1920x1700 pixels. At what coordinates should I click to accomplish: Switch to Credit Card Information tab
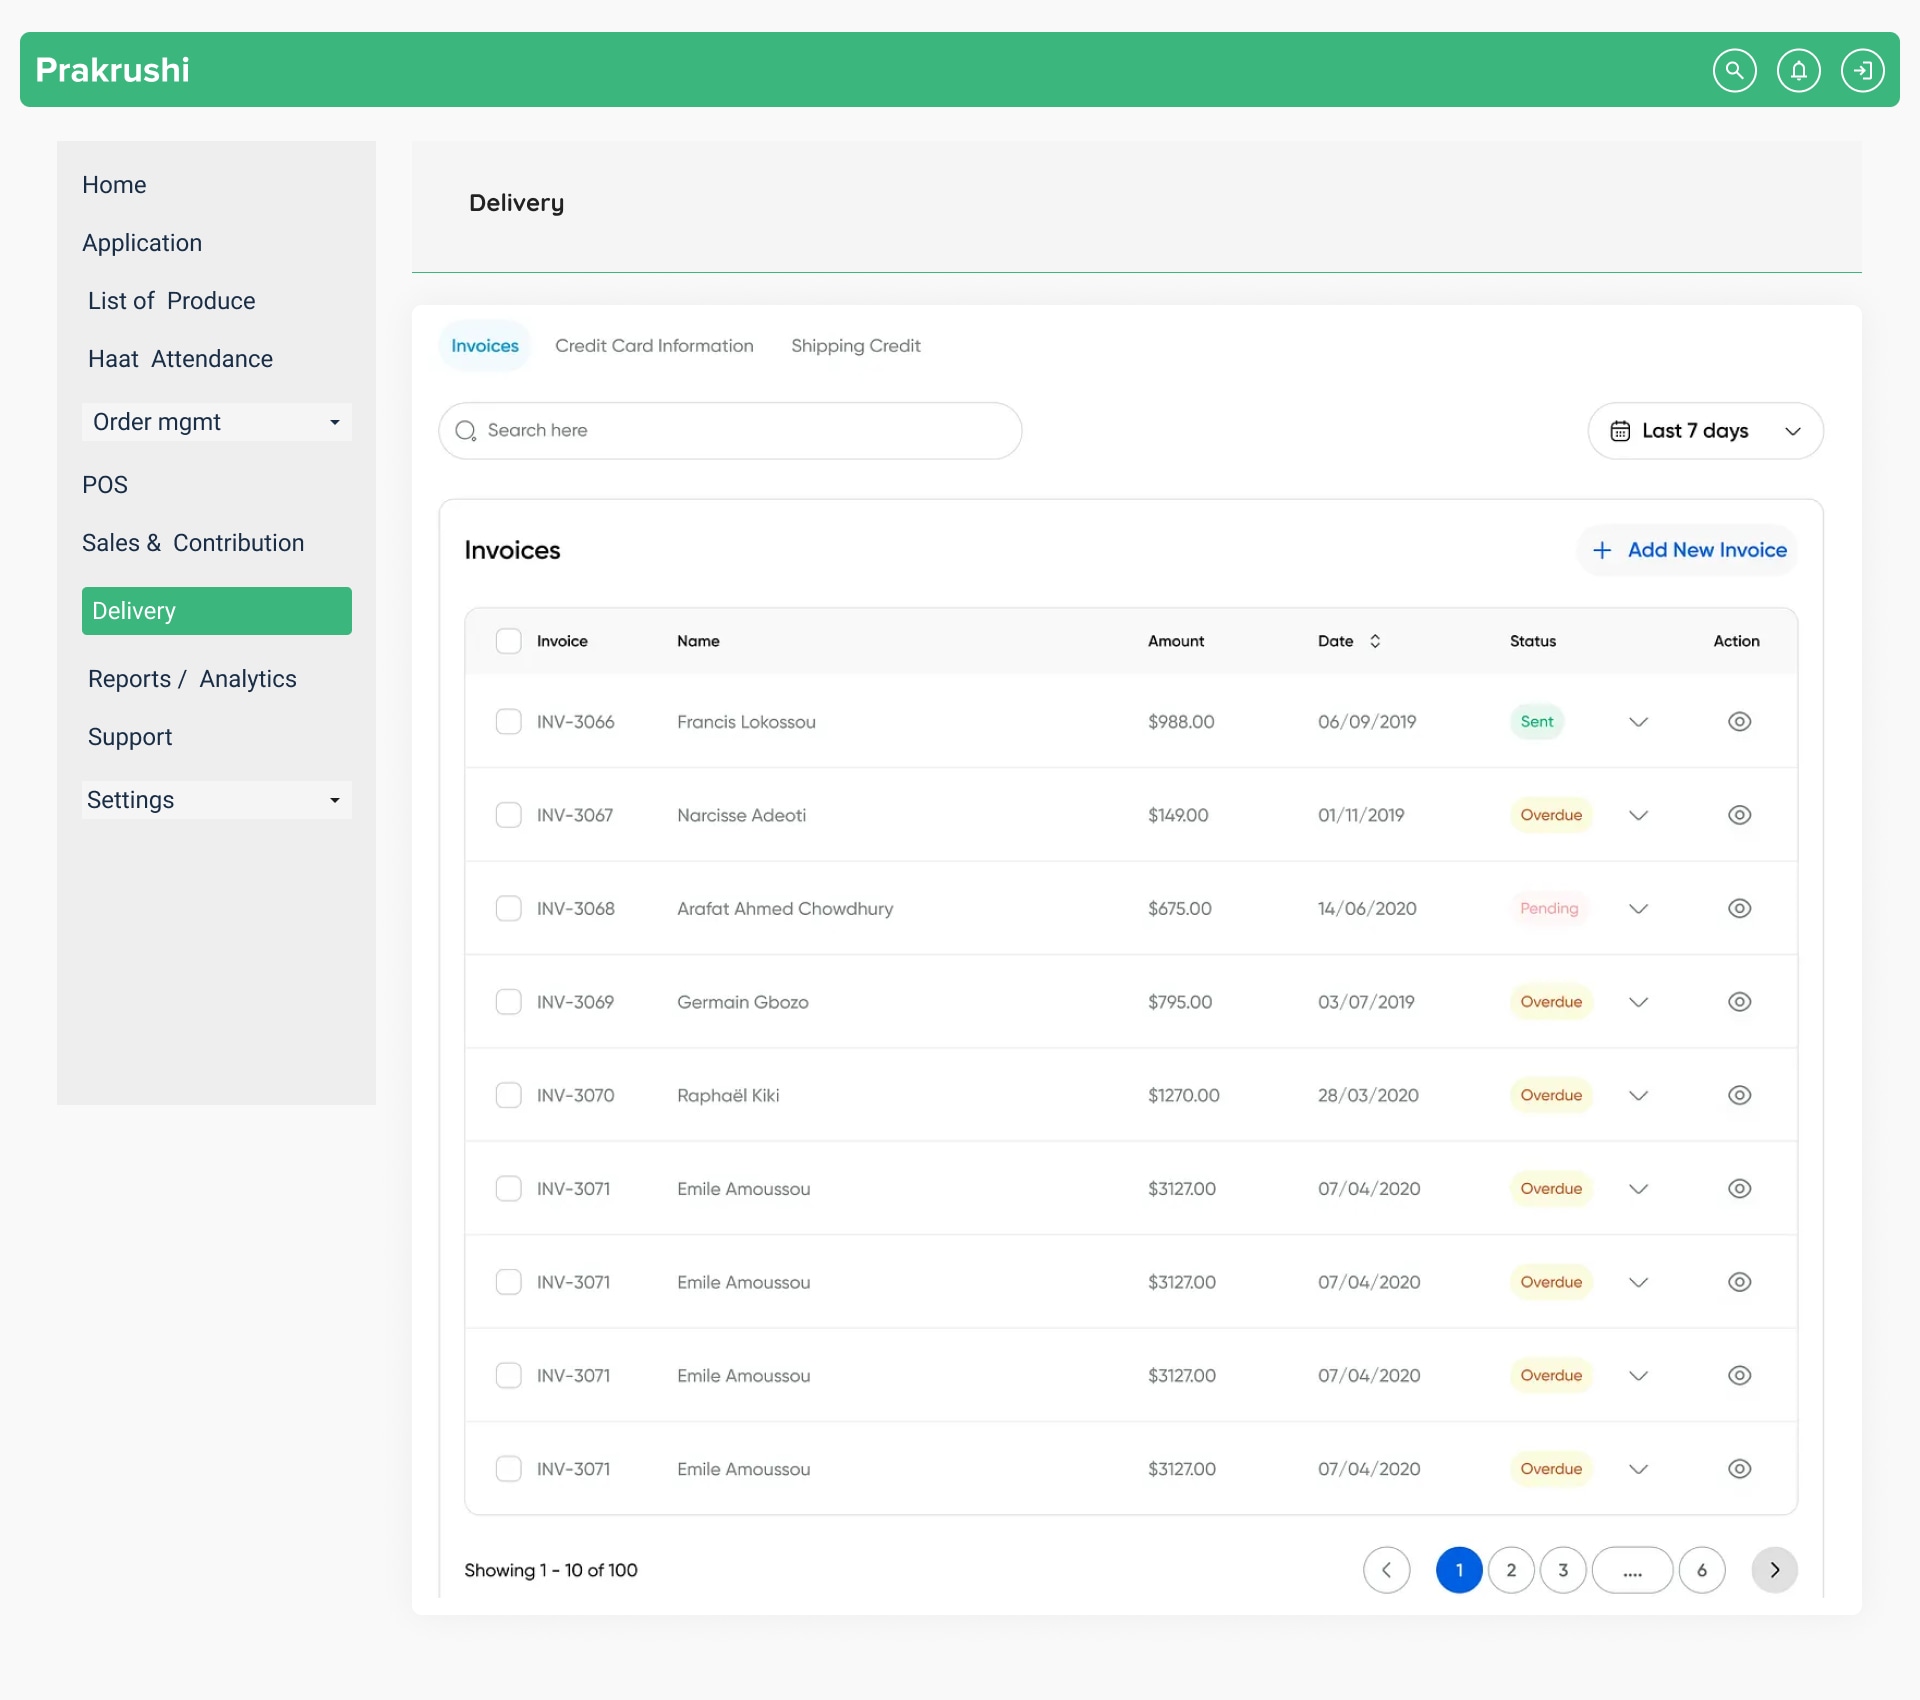(x=654, y=346)
